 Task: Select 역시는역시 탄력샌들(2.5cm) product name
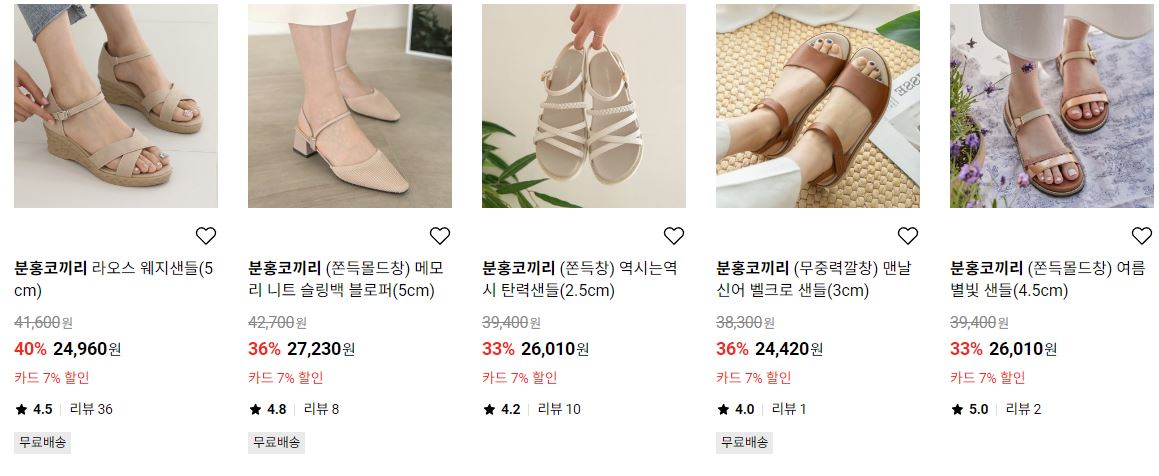[580, 279]
